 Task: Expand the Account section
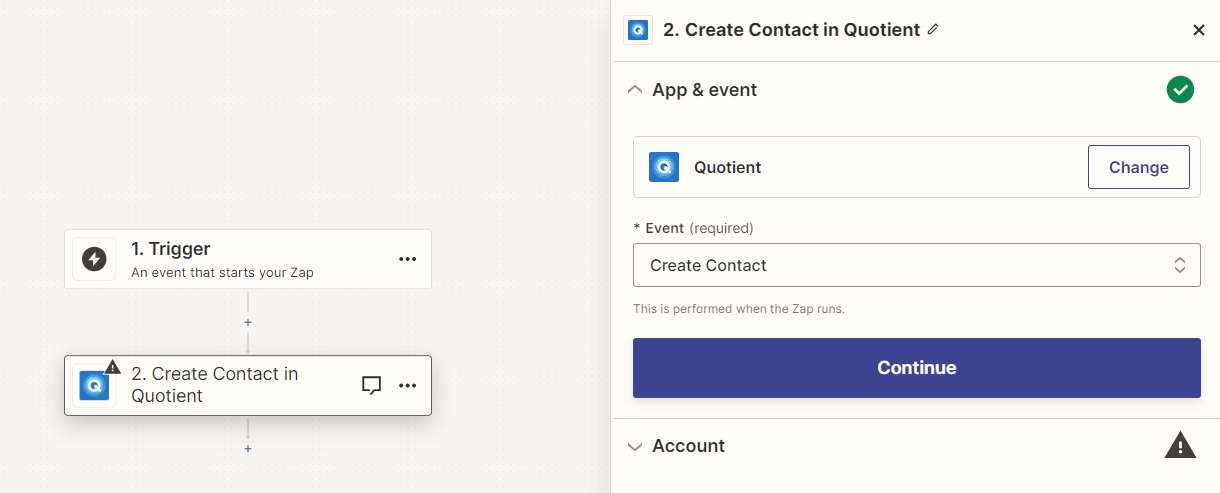point(634,446)
